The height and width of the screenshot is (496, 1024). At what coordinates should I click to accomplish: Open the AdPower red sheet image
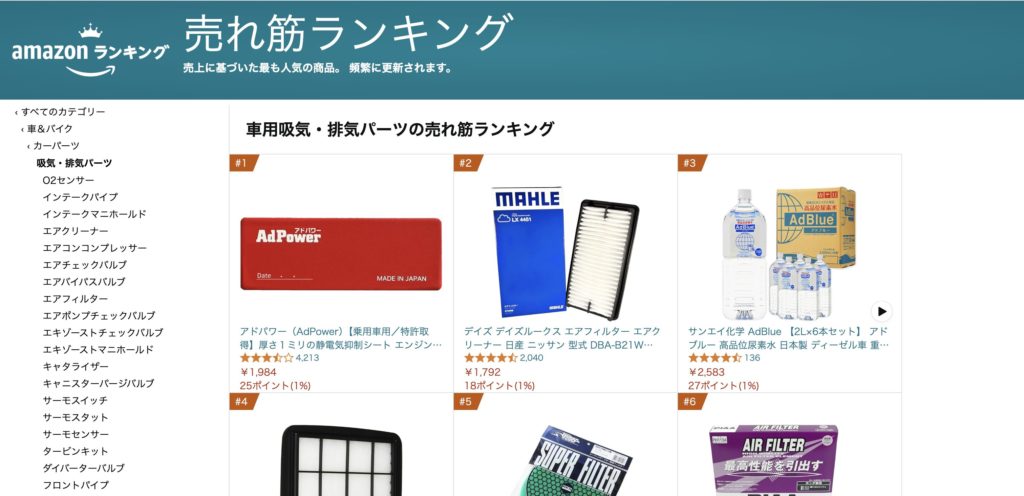pos(341,254)
